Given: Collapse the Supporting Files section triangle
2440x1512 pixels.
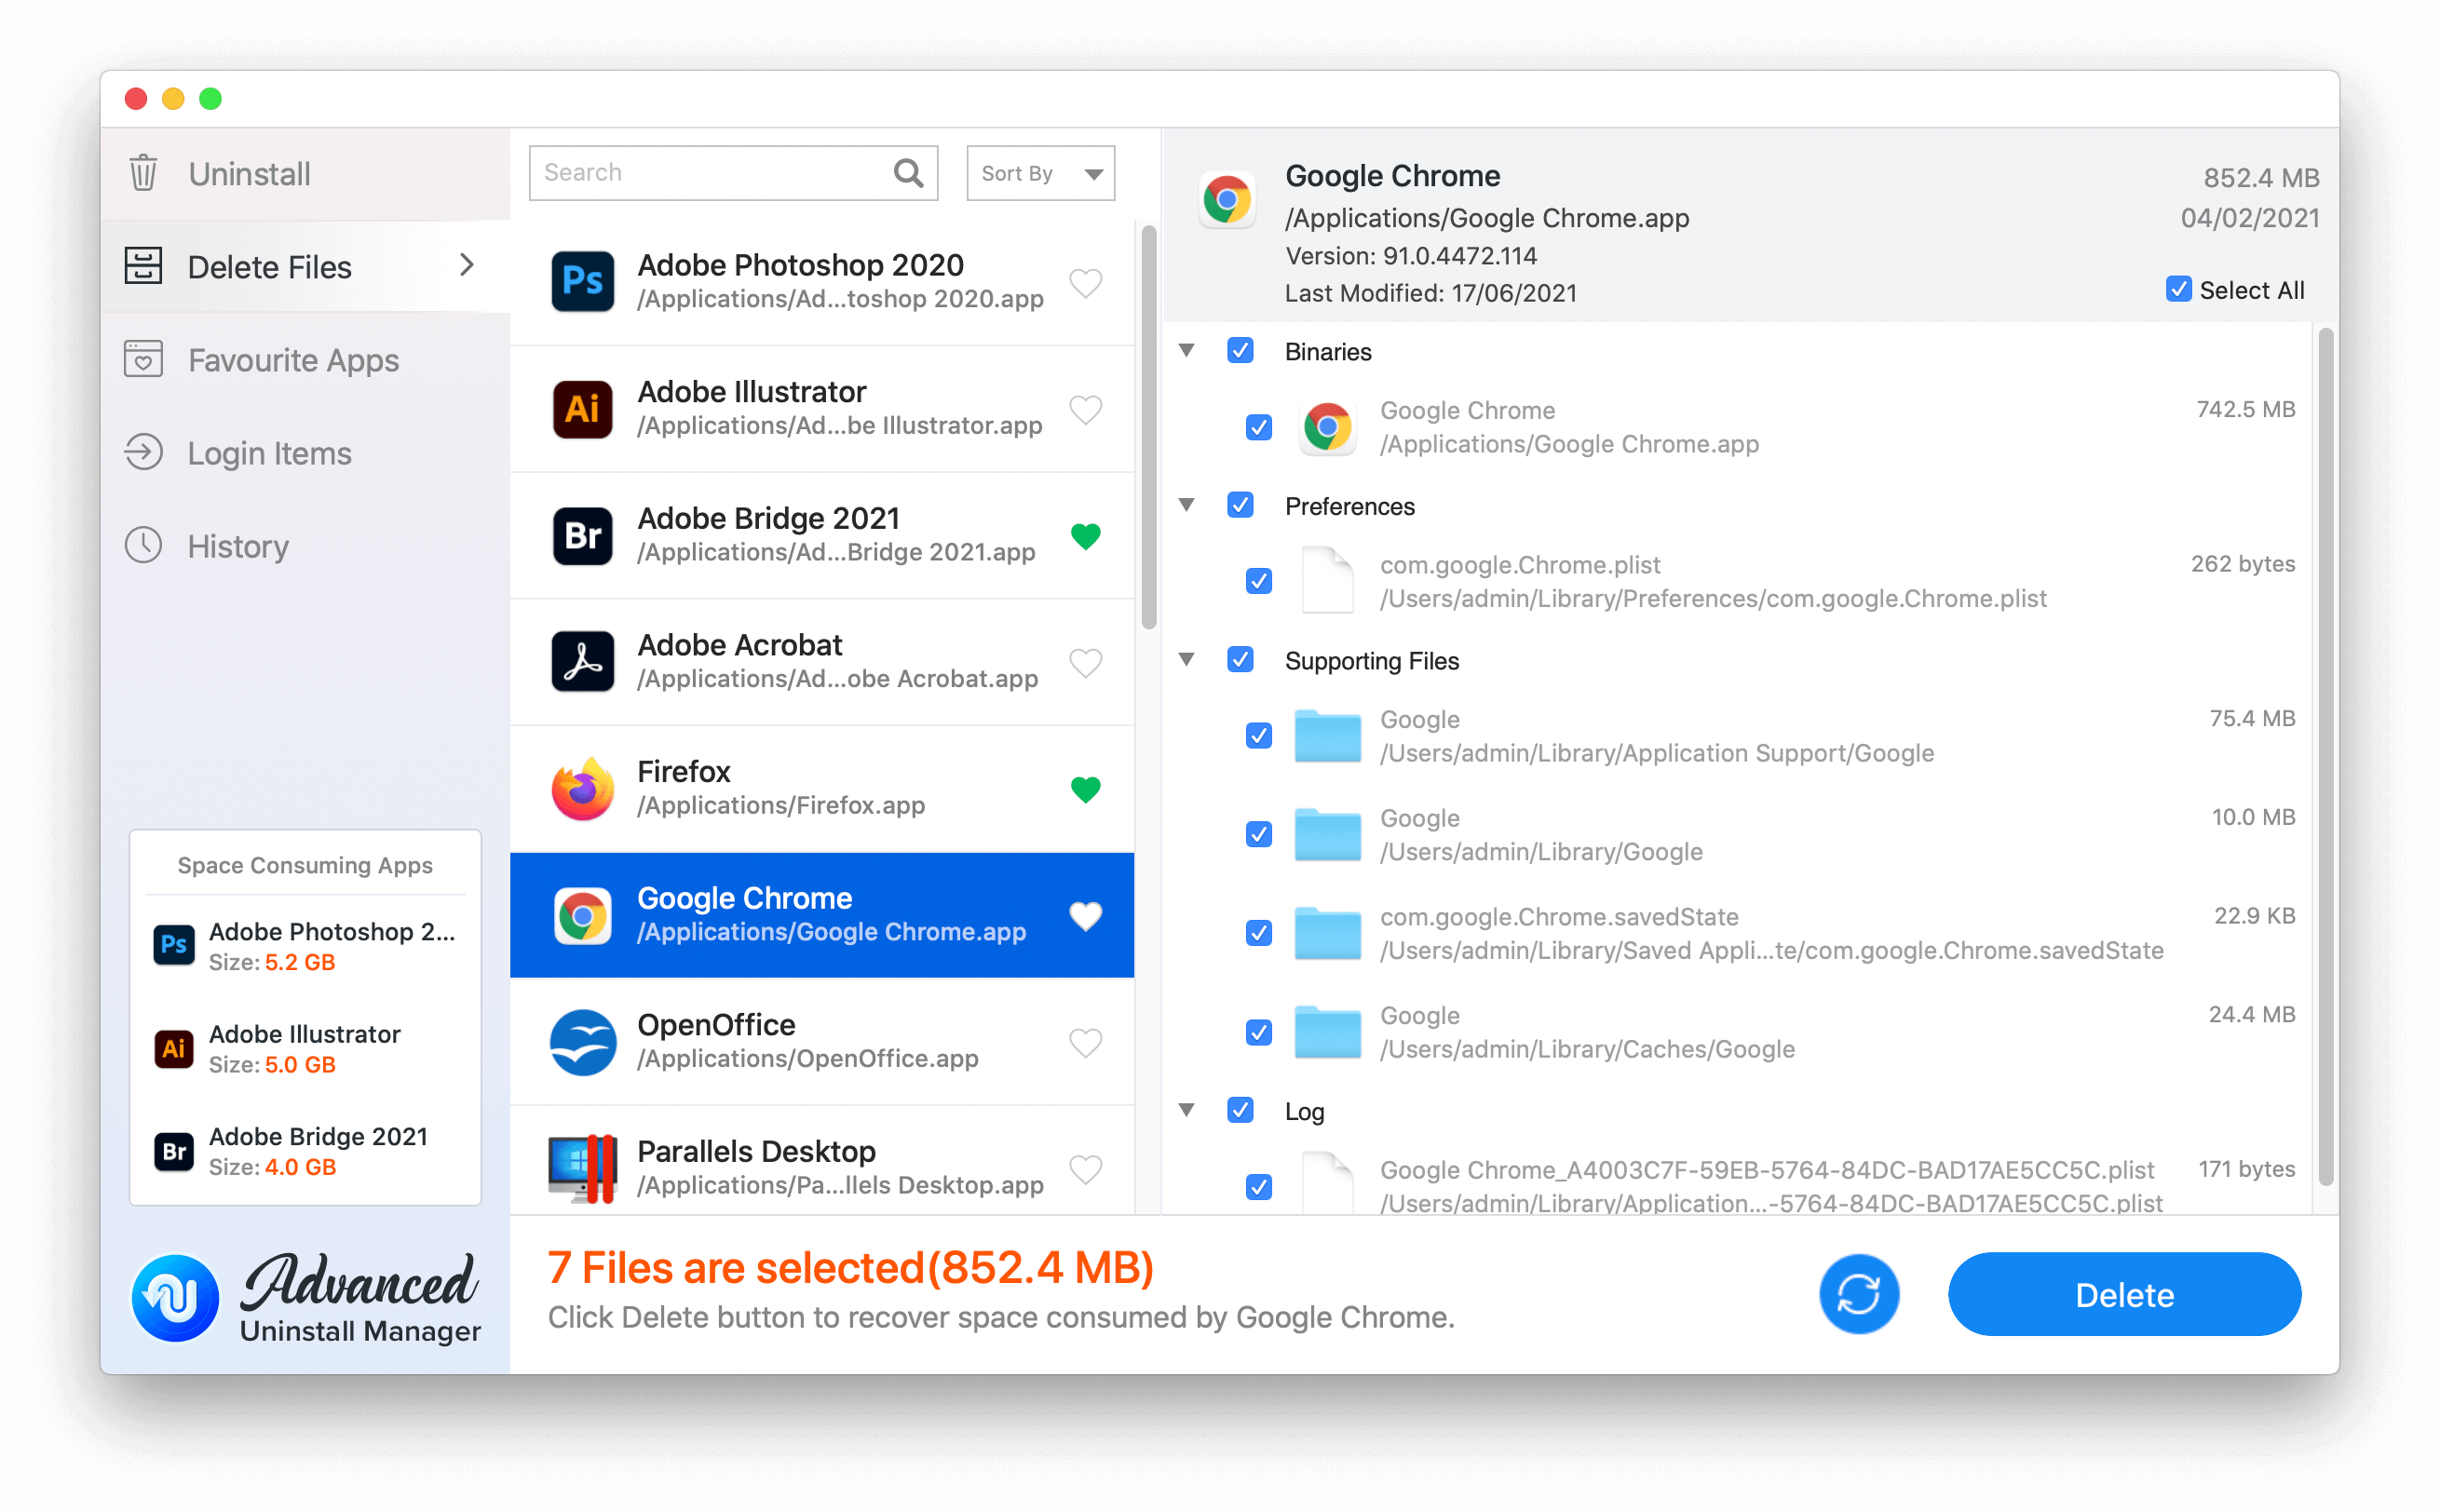Looking at the screenshot, I should (x=1186, y=659).
